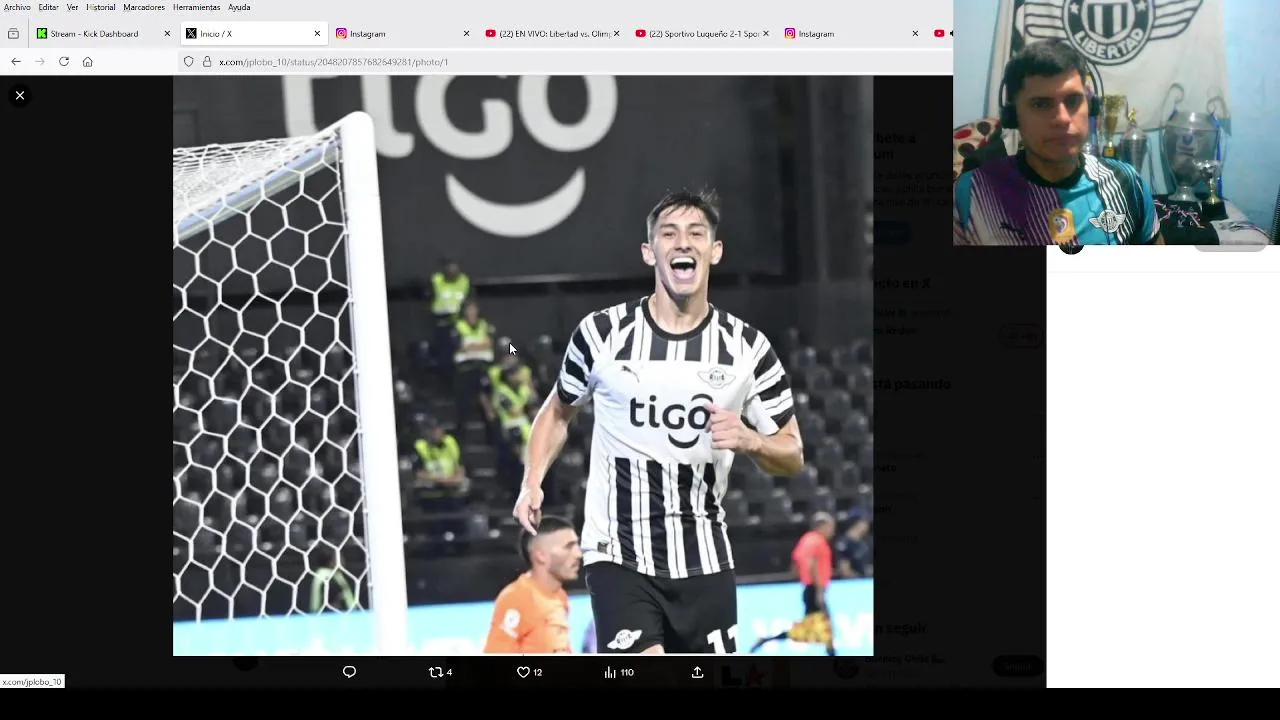Click the browser home icon

(88, 62)
